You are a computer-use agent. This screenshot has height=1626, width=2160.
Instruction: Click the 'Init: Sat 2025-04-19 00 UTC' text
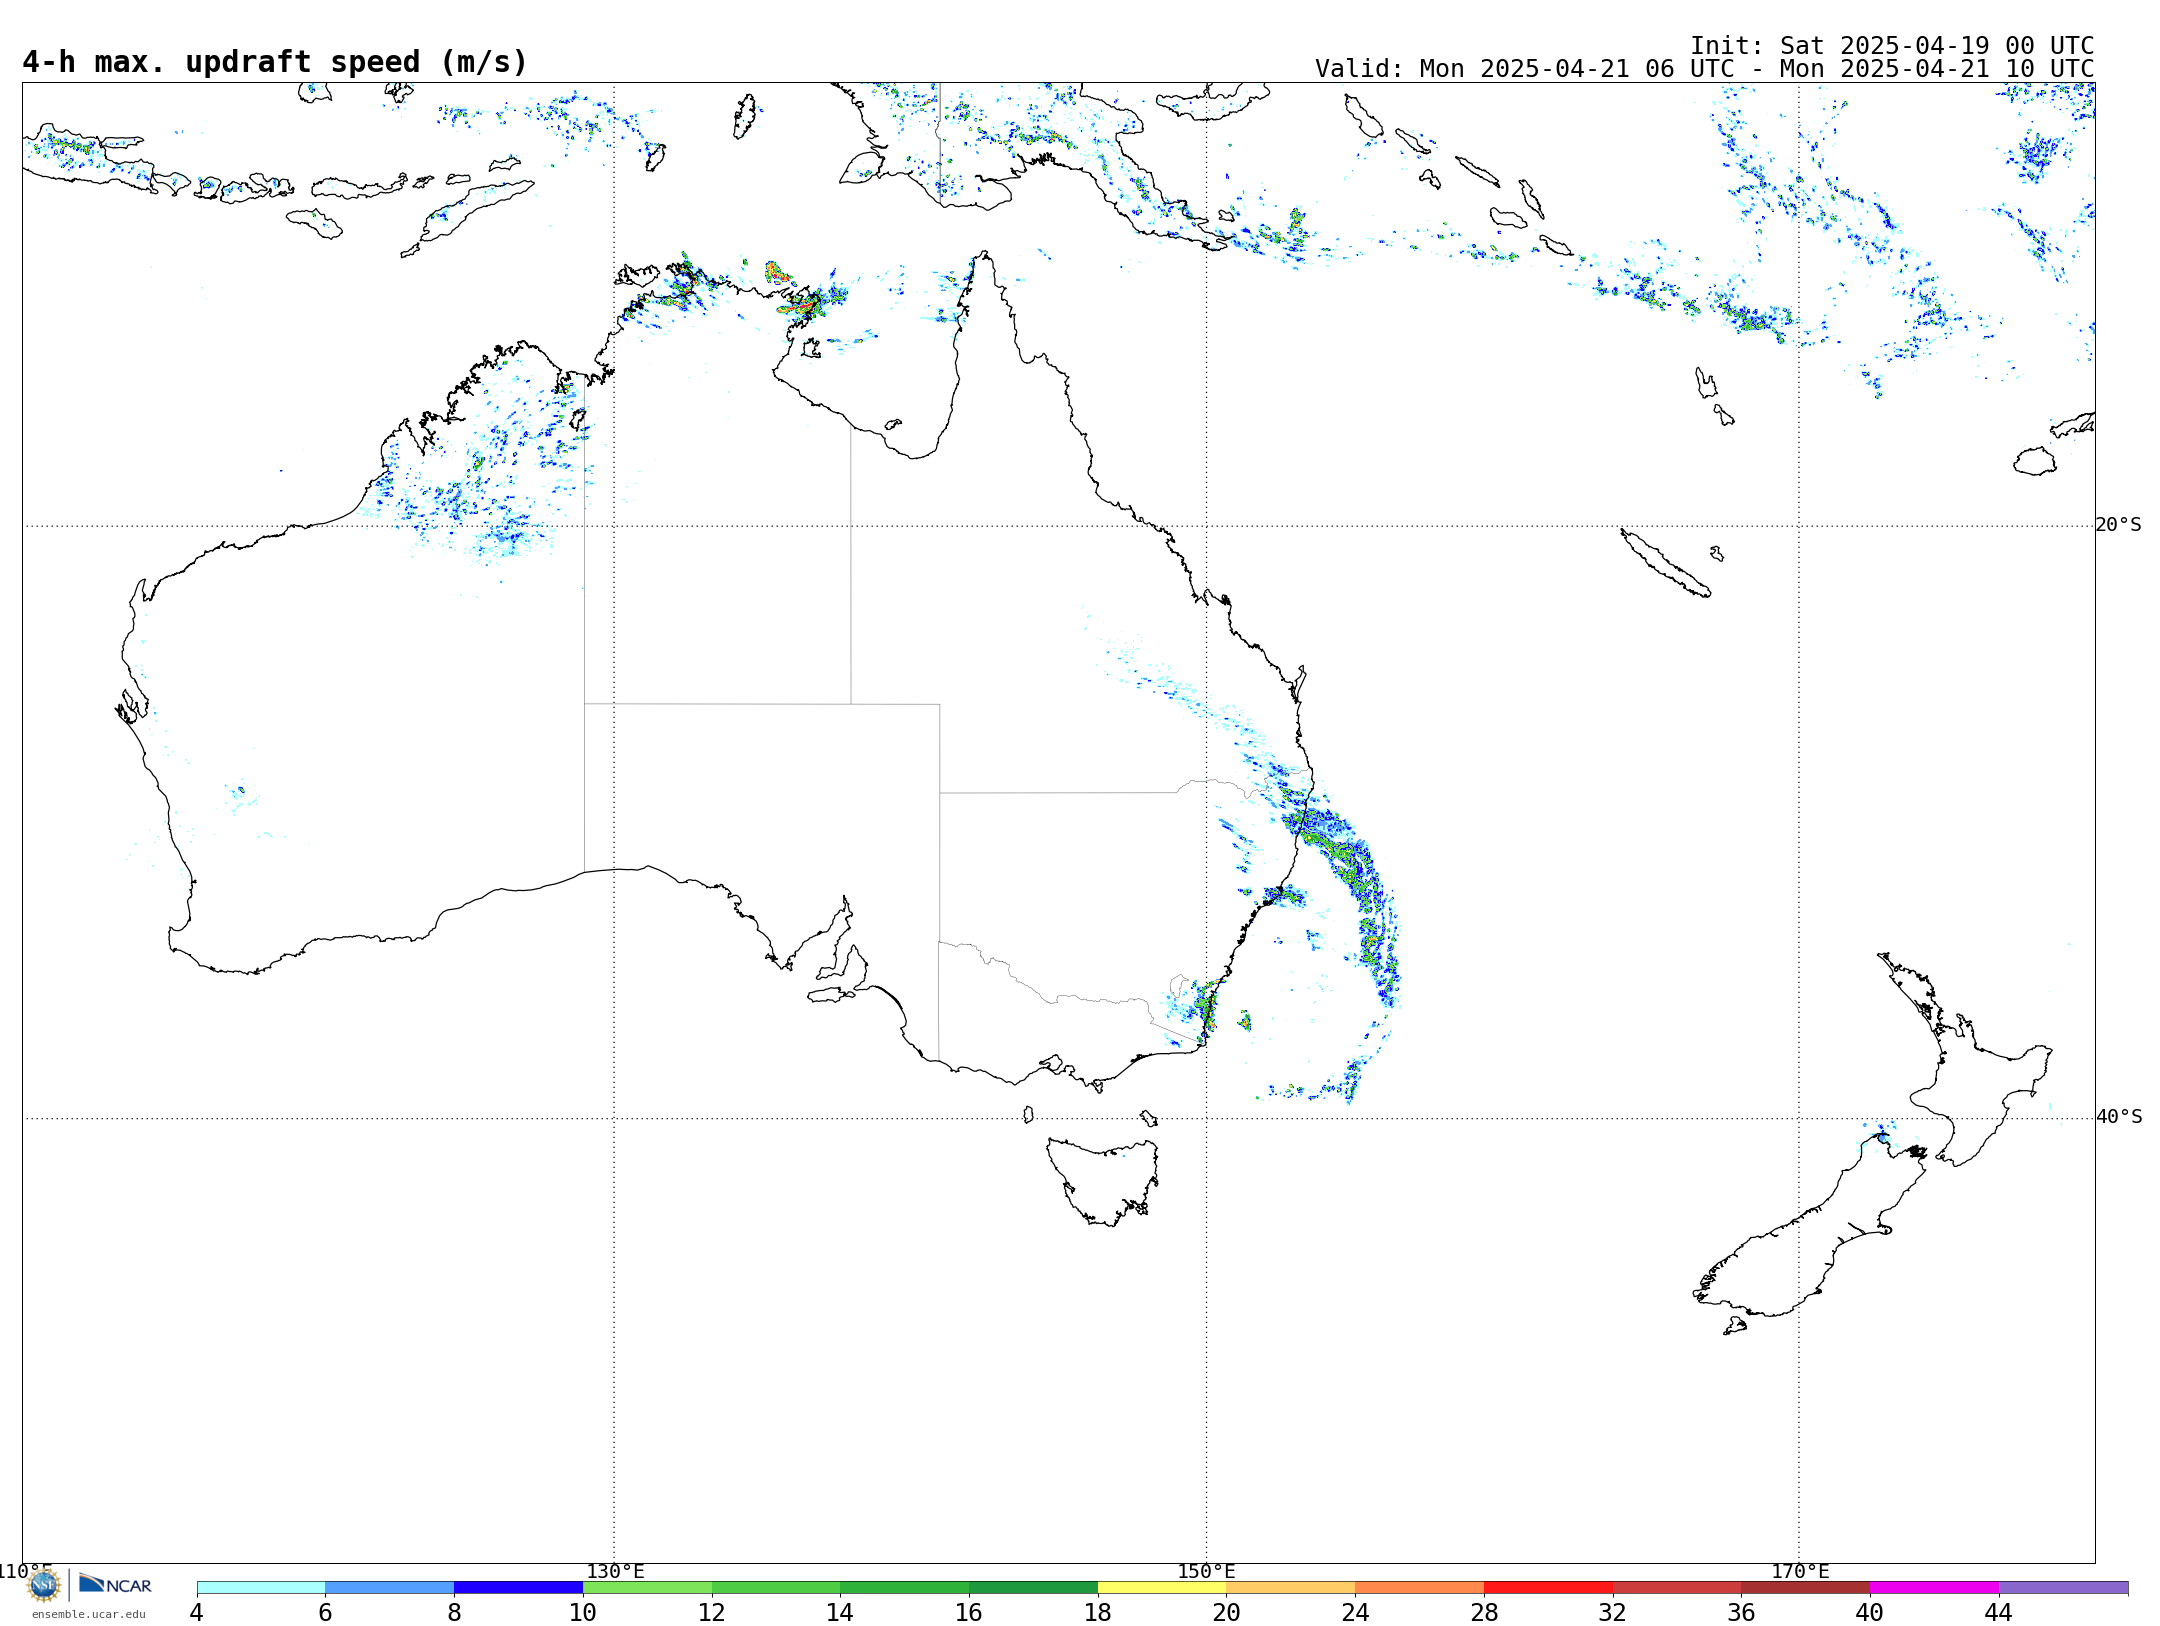click(x=1892, y=46)
